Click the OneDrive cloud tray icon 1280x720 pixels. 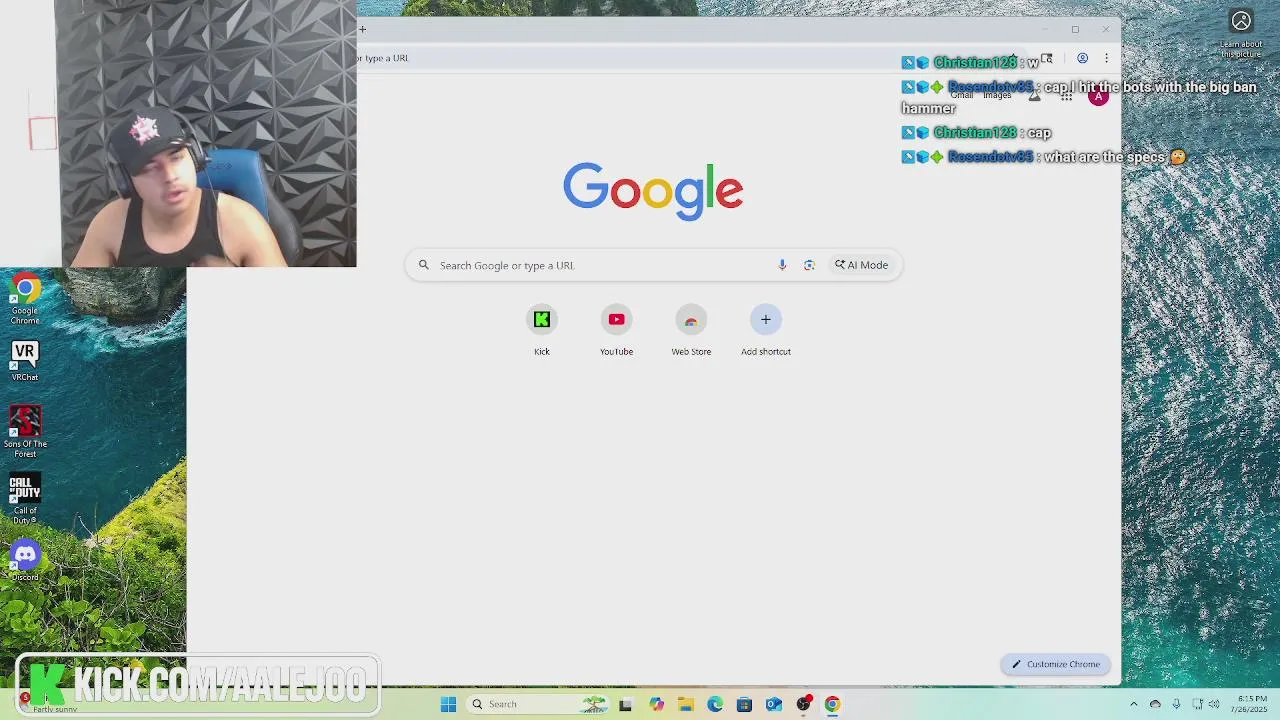[x=1155, y=704]
